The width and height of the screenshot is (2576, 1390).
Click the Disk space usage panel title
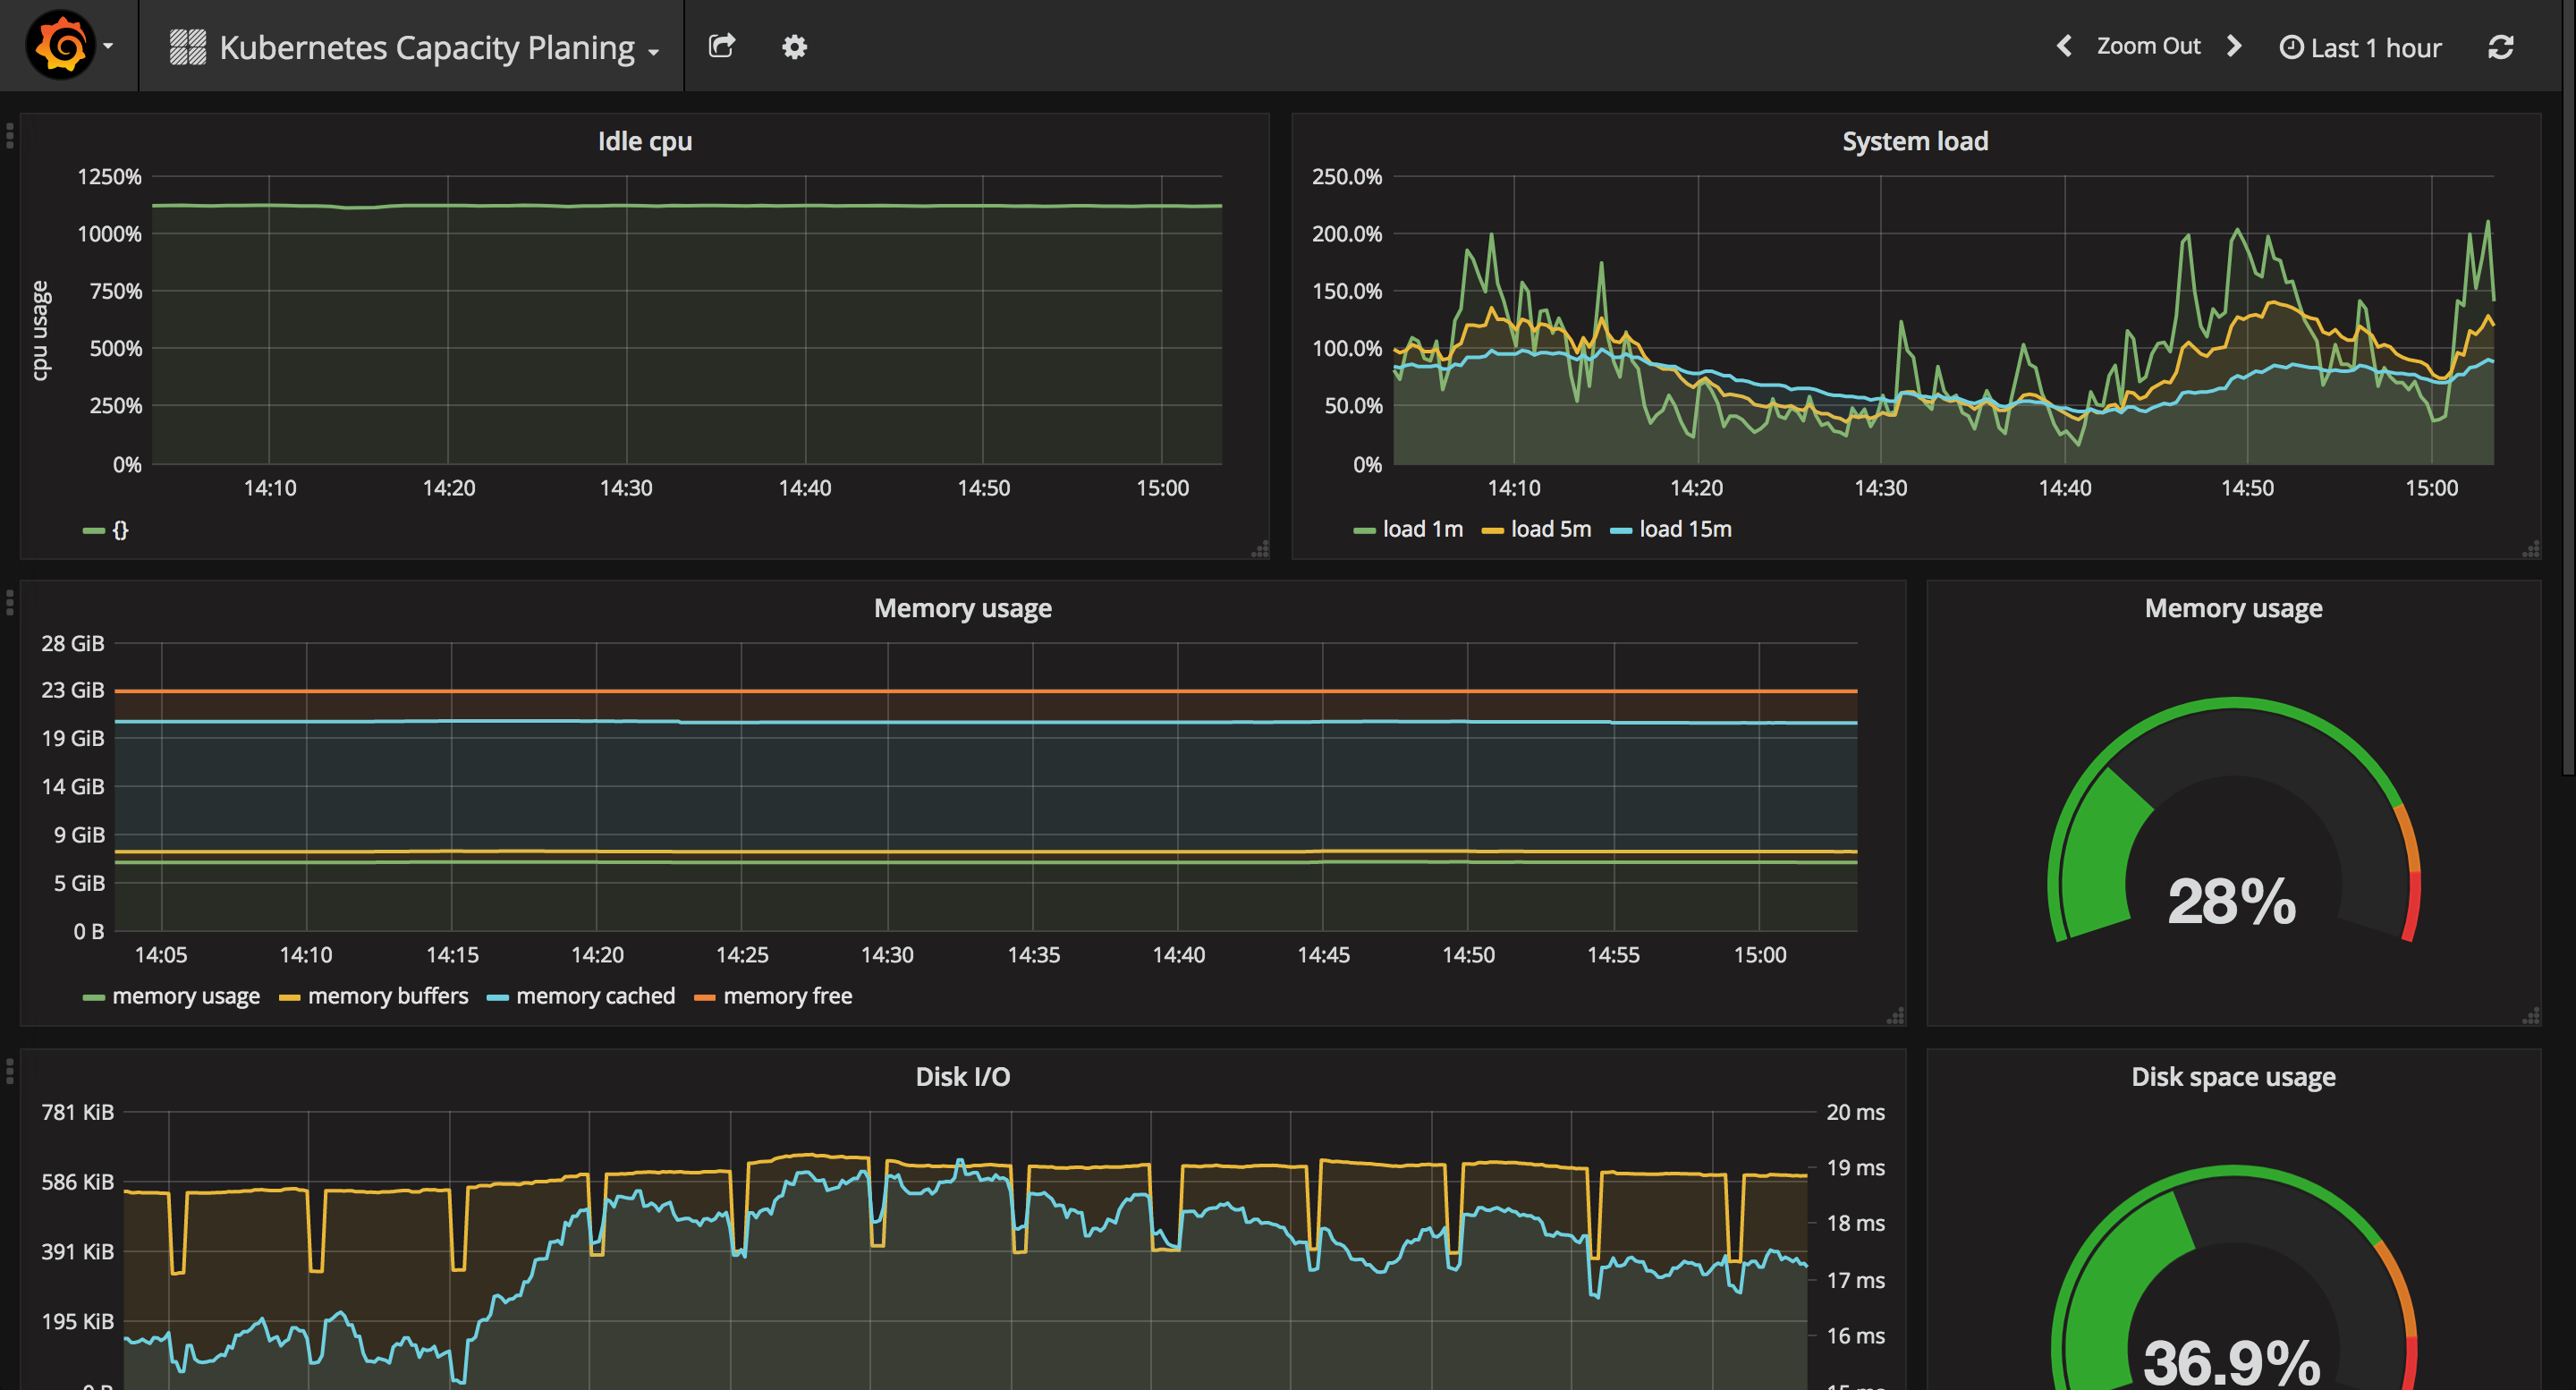click(2233, 1076)
